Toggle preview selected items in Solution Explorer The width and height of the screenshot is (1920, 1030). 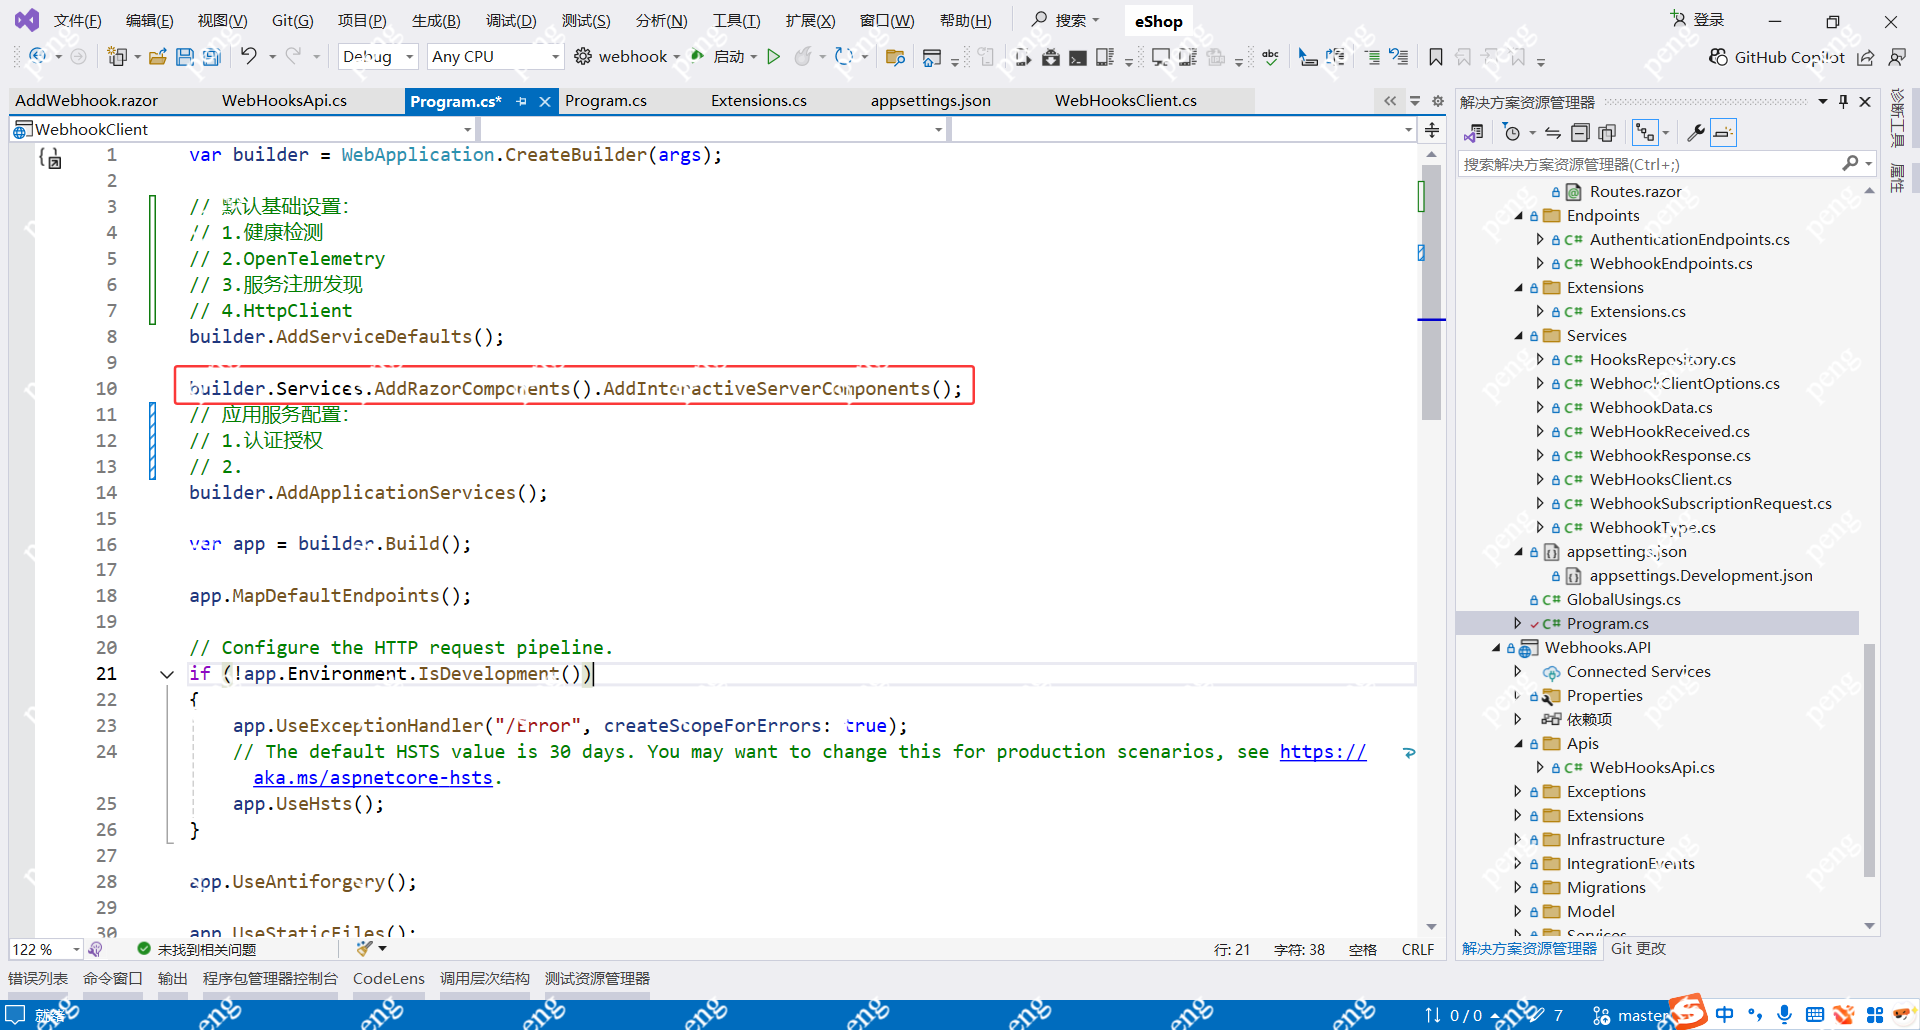[x=1723, y=133]
